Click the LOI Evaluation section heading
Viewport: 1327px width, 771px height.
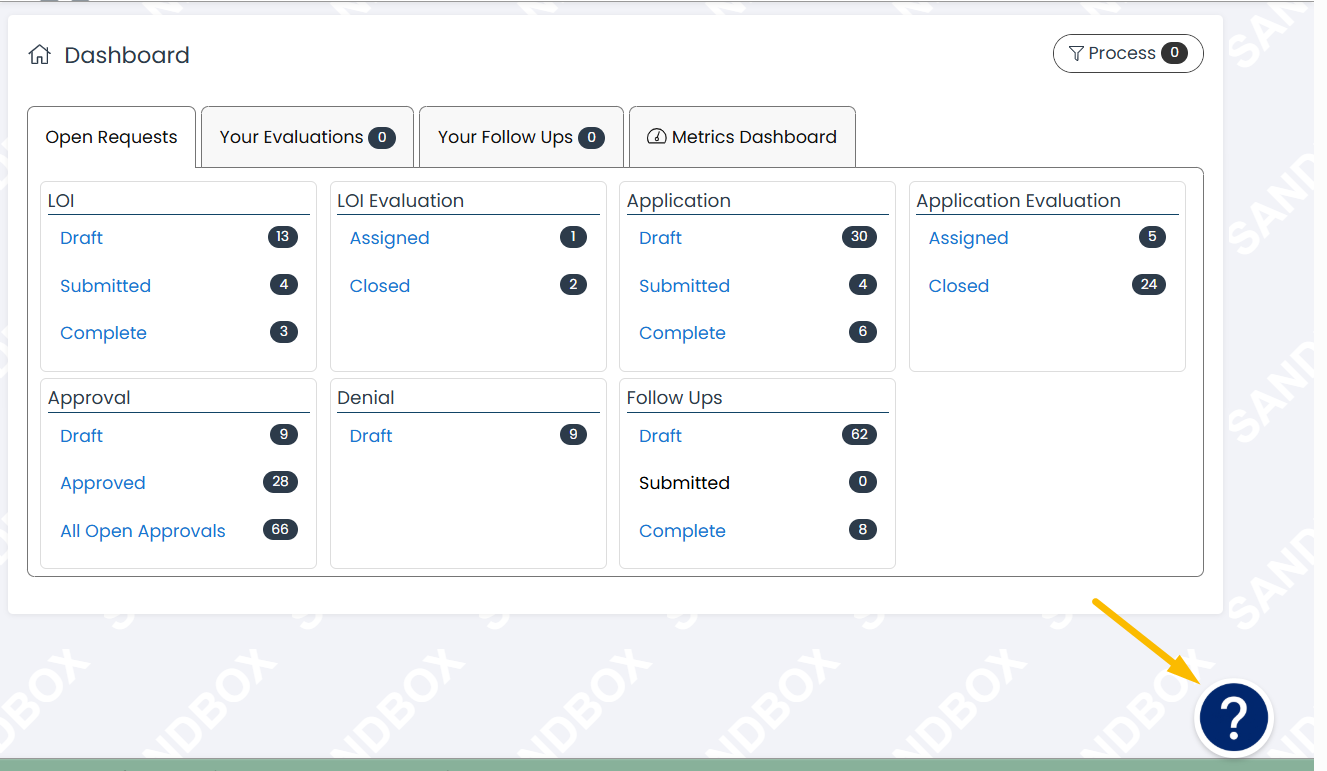(x=400, y=201)
